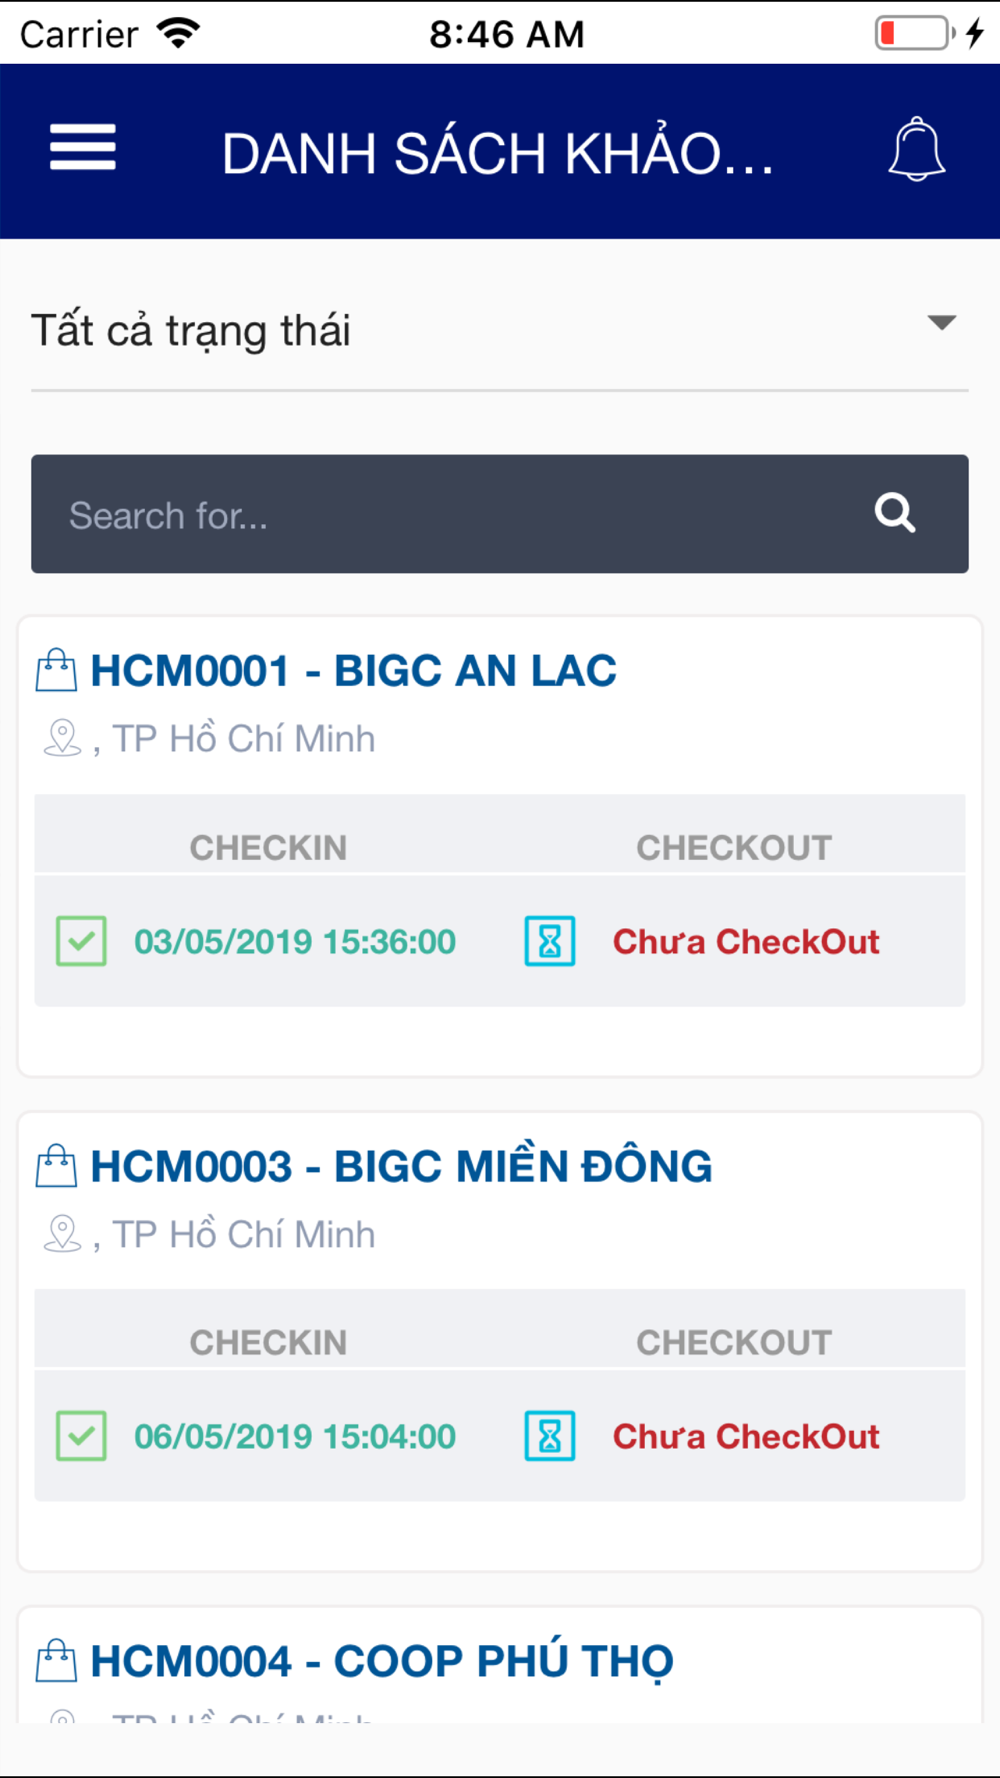Tap hourglass icon in HCM0001 checkout
Image resolution: width=1000 pixels, height=1778 pixels.
(x=550, y=941)
